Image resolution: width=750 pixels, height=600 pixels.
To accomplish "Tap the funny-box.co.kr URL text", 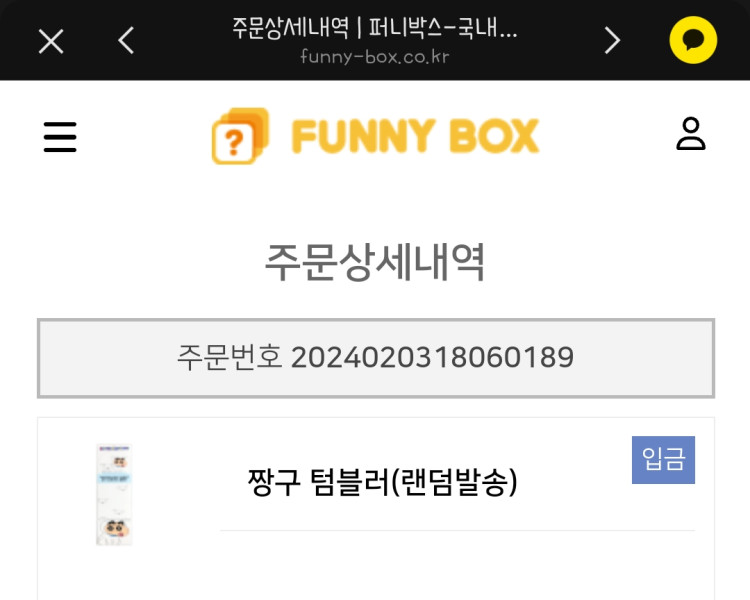I will 374,56.
